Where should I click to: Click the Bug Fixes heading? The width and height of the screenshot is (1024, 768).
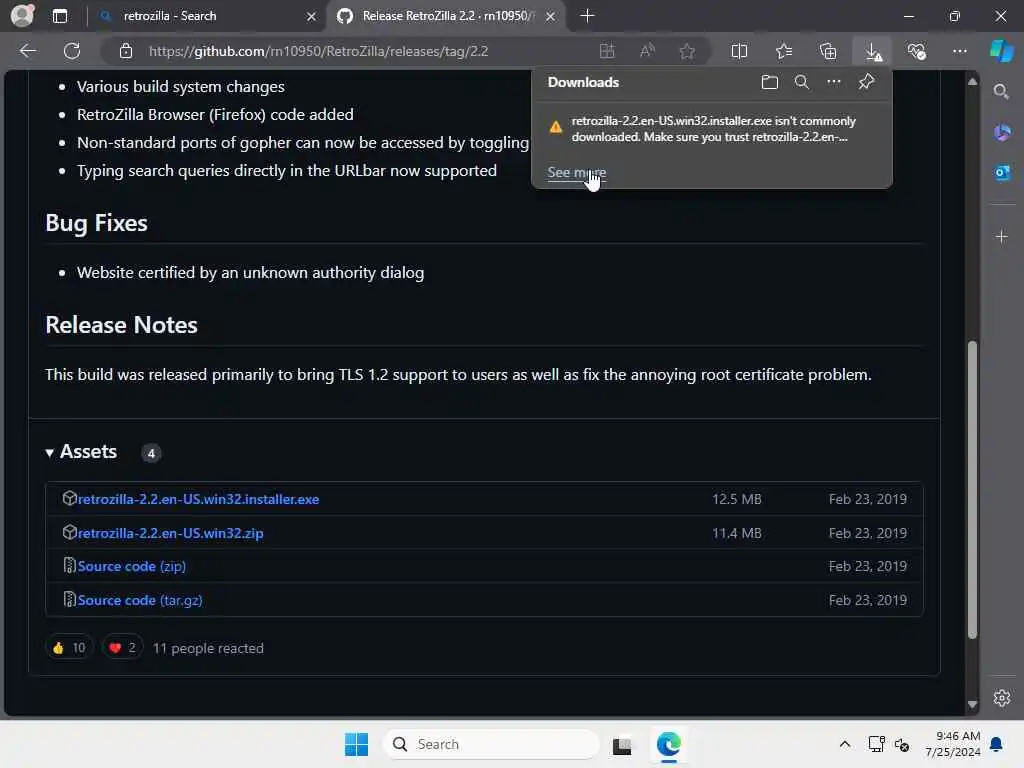tap(97, 223)
